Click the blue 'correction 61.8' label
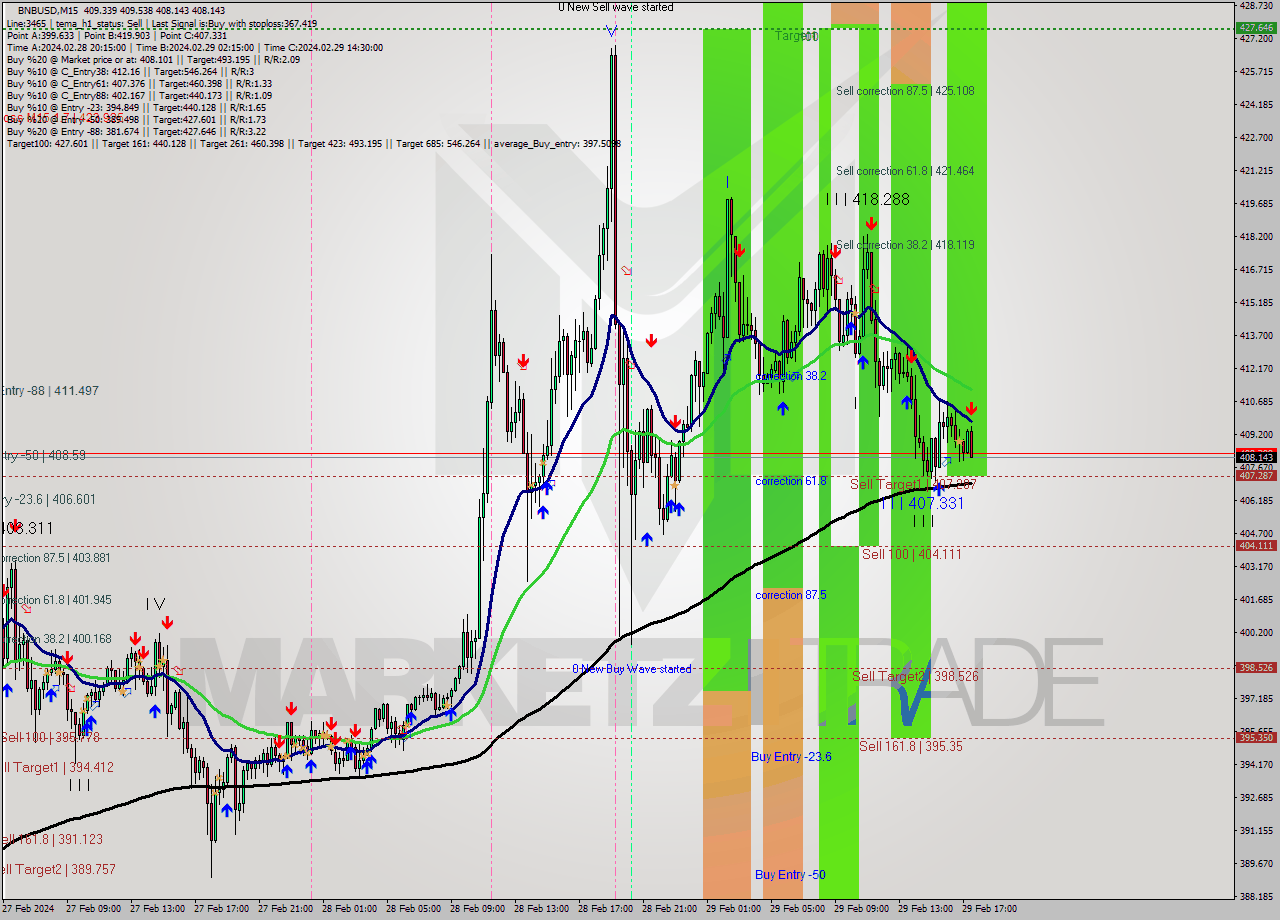Viewport: 1280px width, 920px height. (791, 481)
